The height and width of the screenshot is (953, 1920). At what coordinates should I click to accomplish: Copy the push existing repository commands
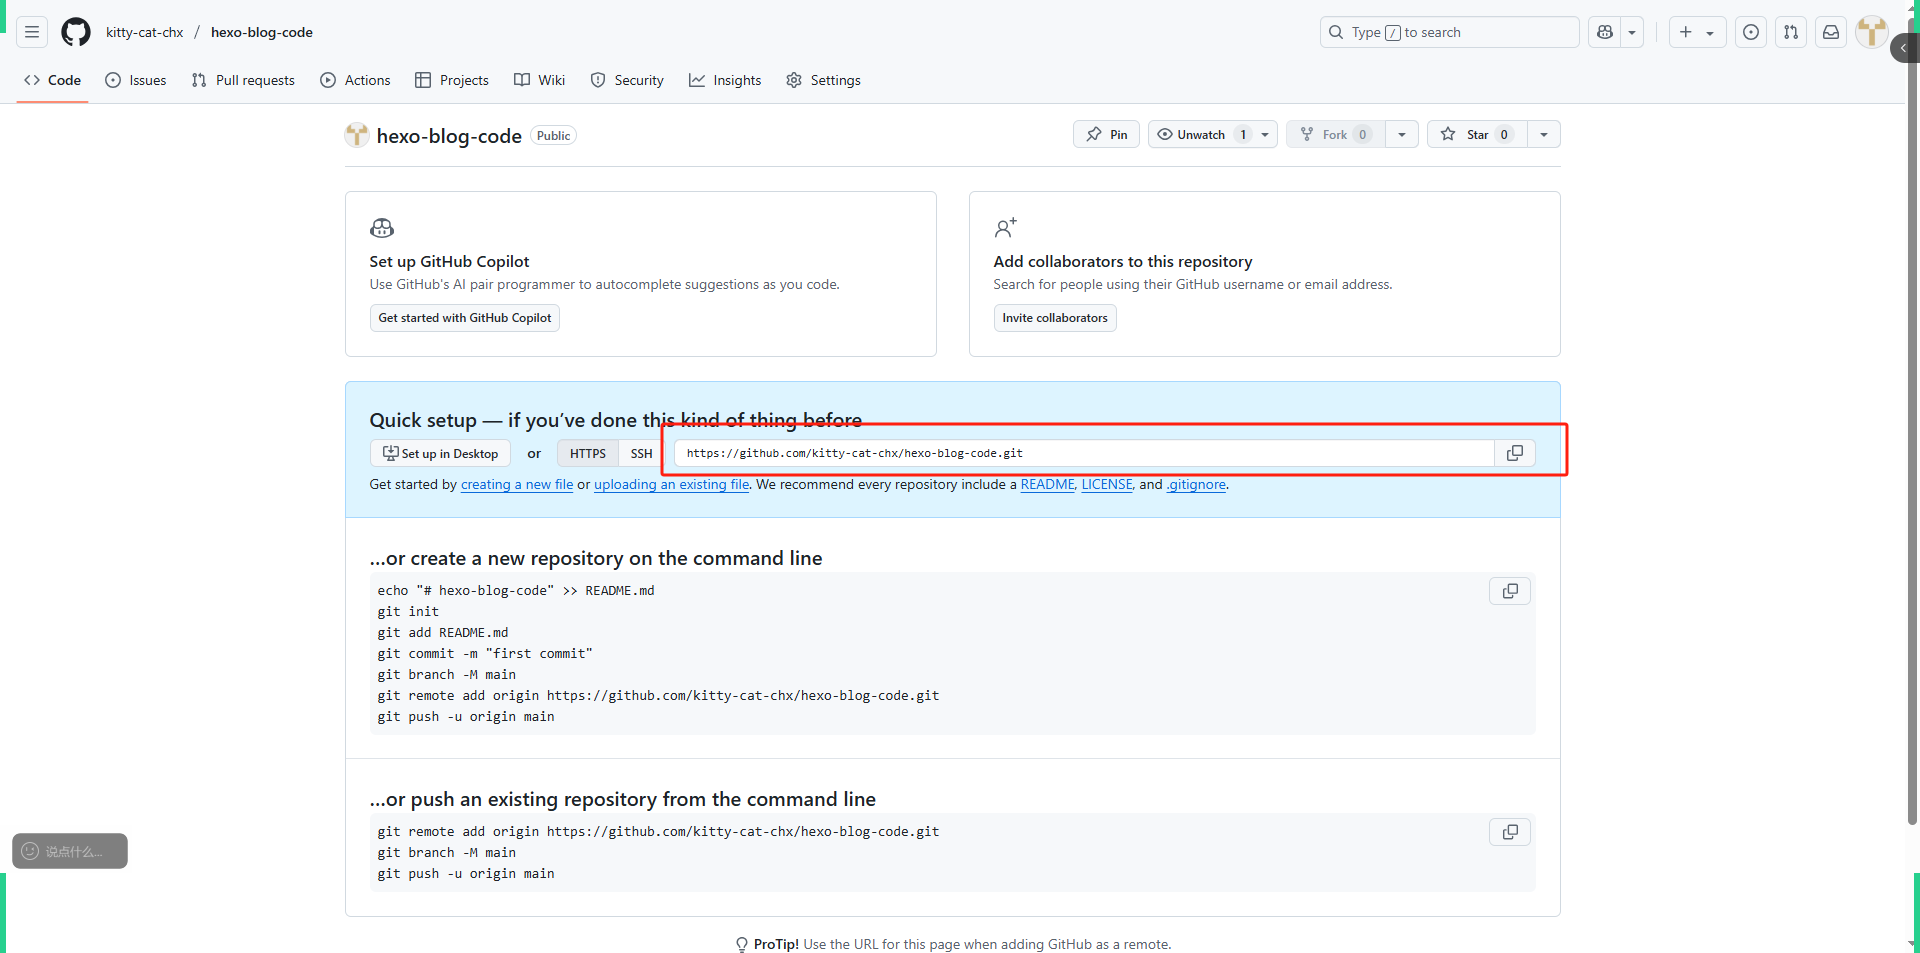(x=1510, y=832)
